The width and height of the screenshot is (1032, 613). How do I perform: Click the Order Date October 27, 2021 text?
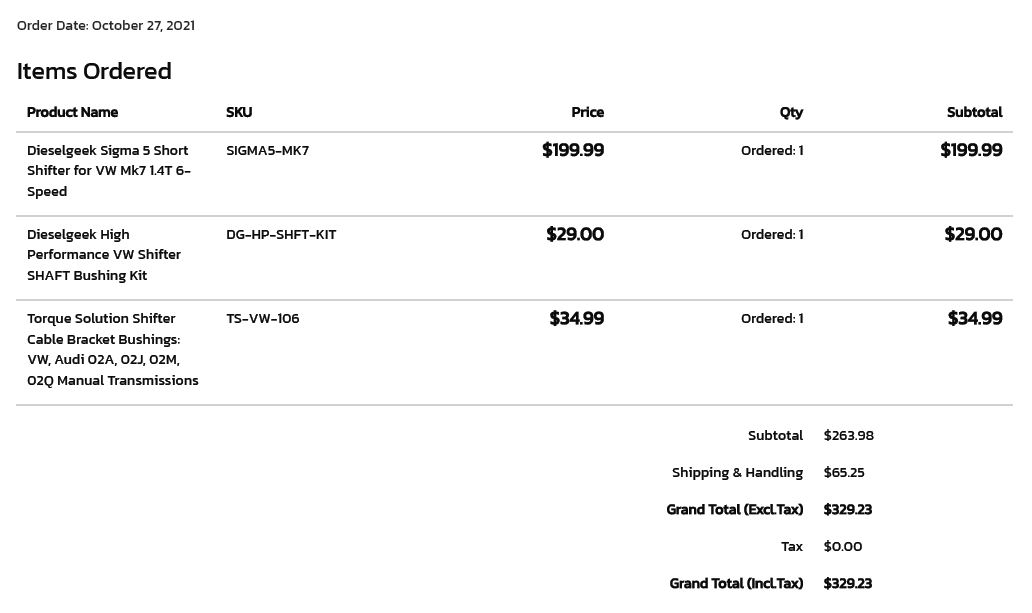[x=106, y=26]
